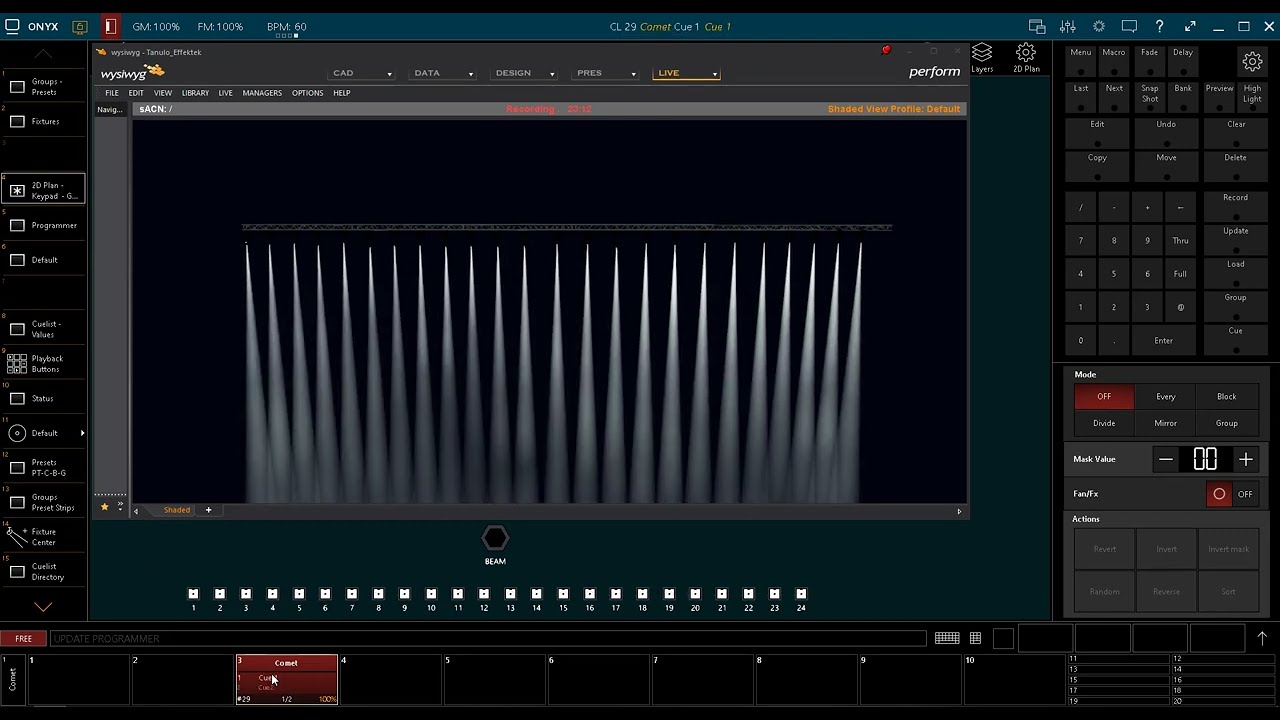Open the Fixtures sidebar view

pyautogui.click(x=43, y=121)
